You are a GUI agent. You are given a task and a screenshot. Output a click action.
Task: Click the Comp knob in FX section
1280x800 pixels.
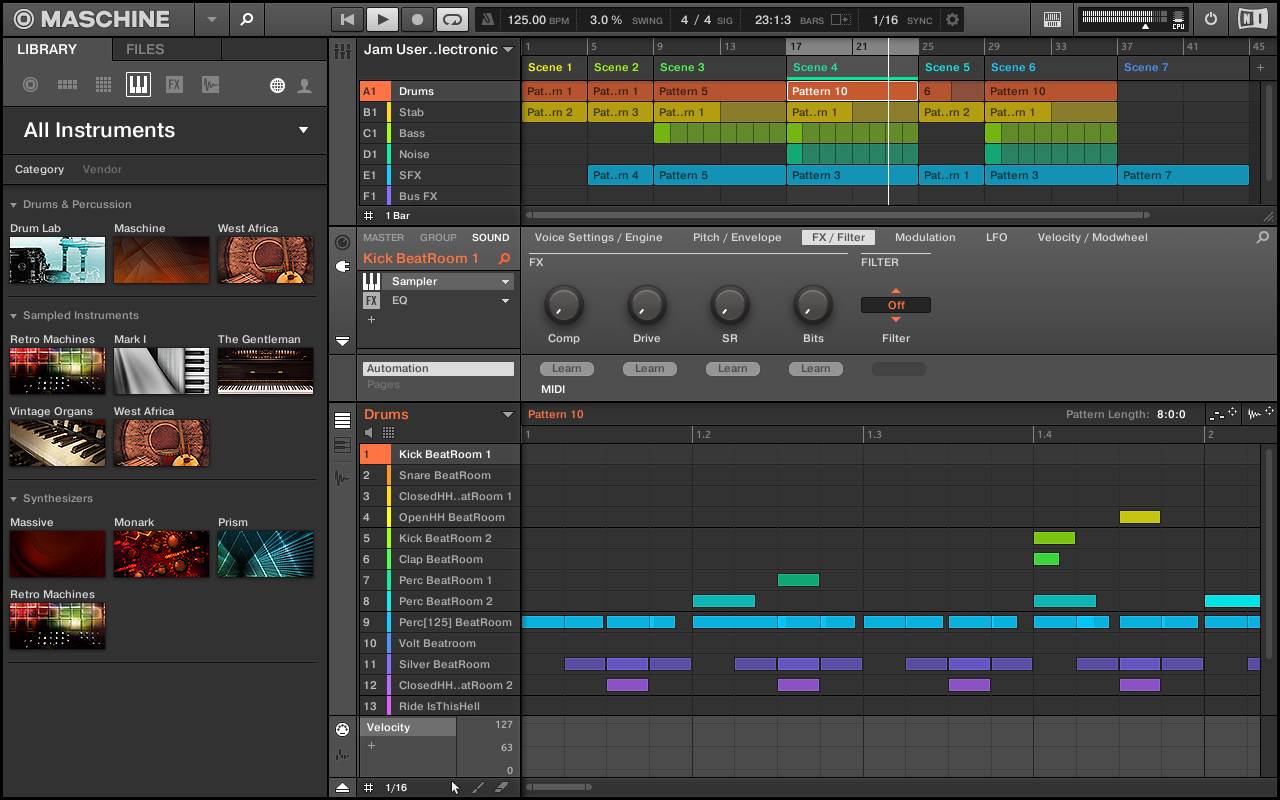click(564, 304)
